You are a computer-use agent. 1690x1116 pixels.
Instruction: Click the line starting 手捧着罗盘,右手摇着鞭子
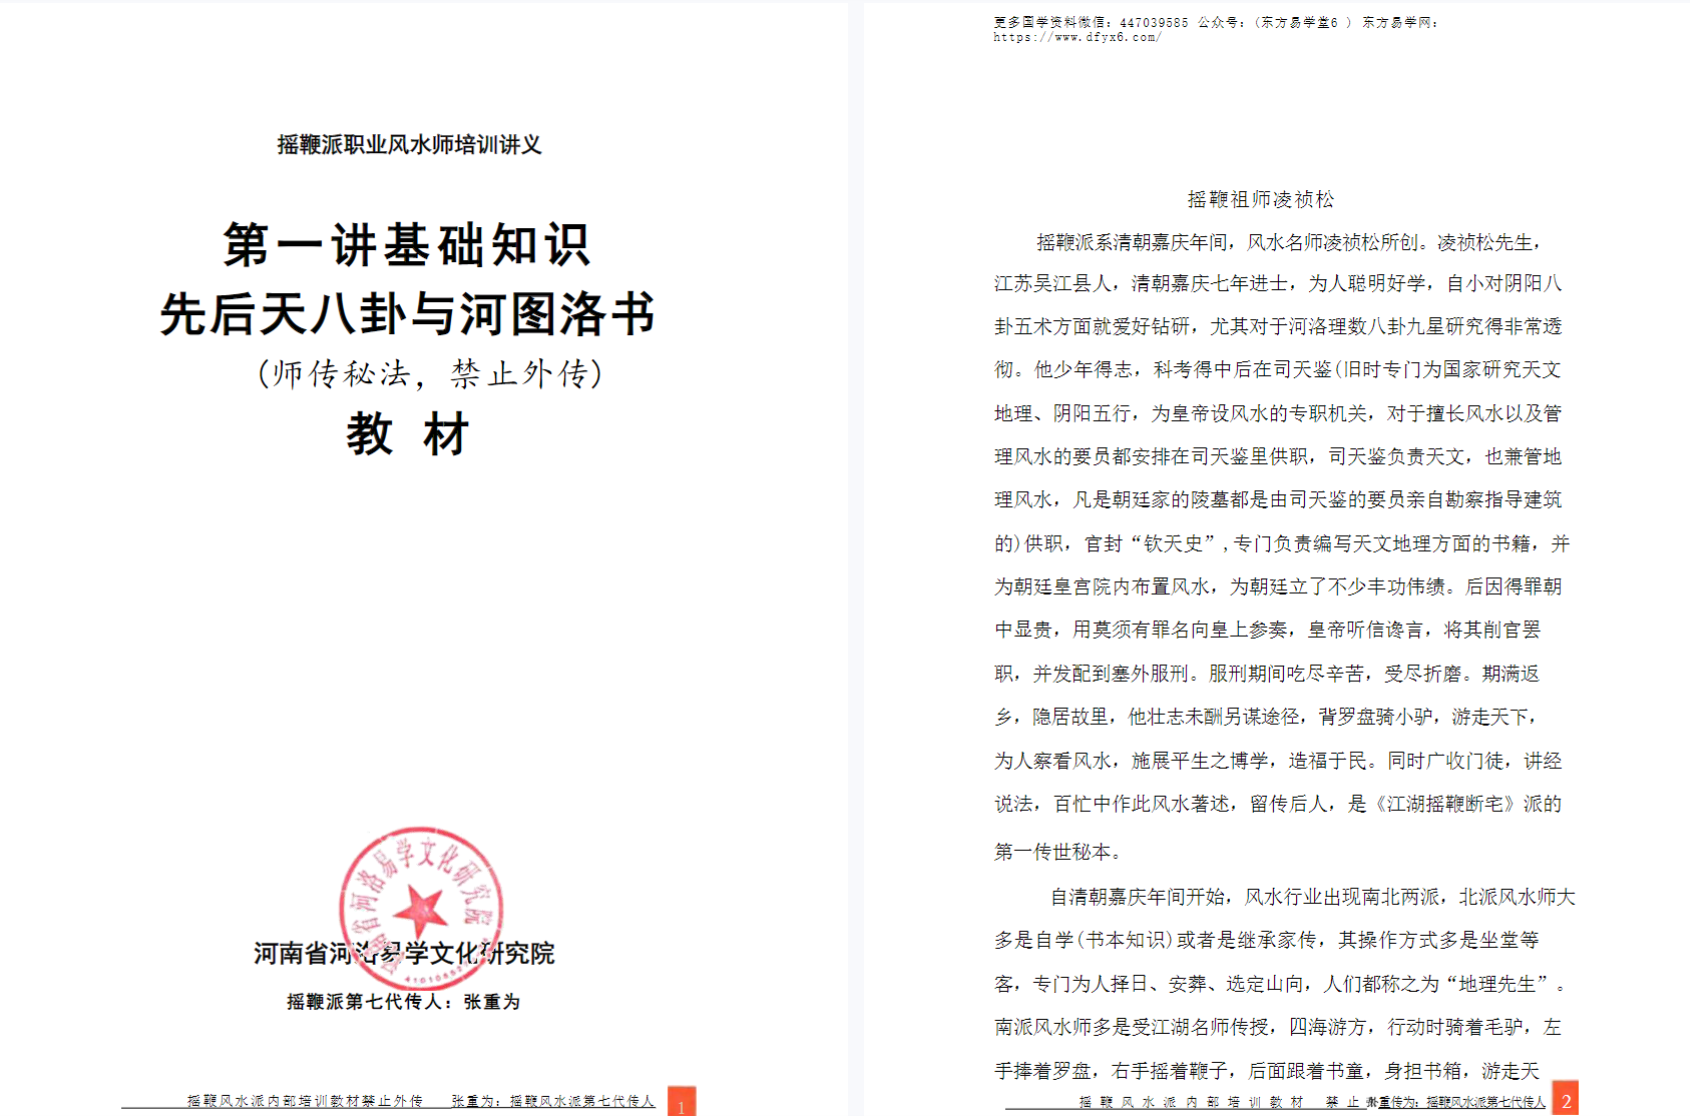(1267, 1071)
